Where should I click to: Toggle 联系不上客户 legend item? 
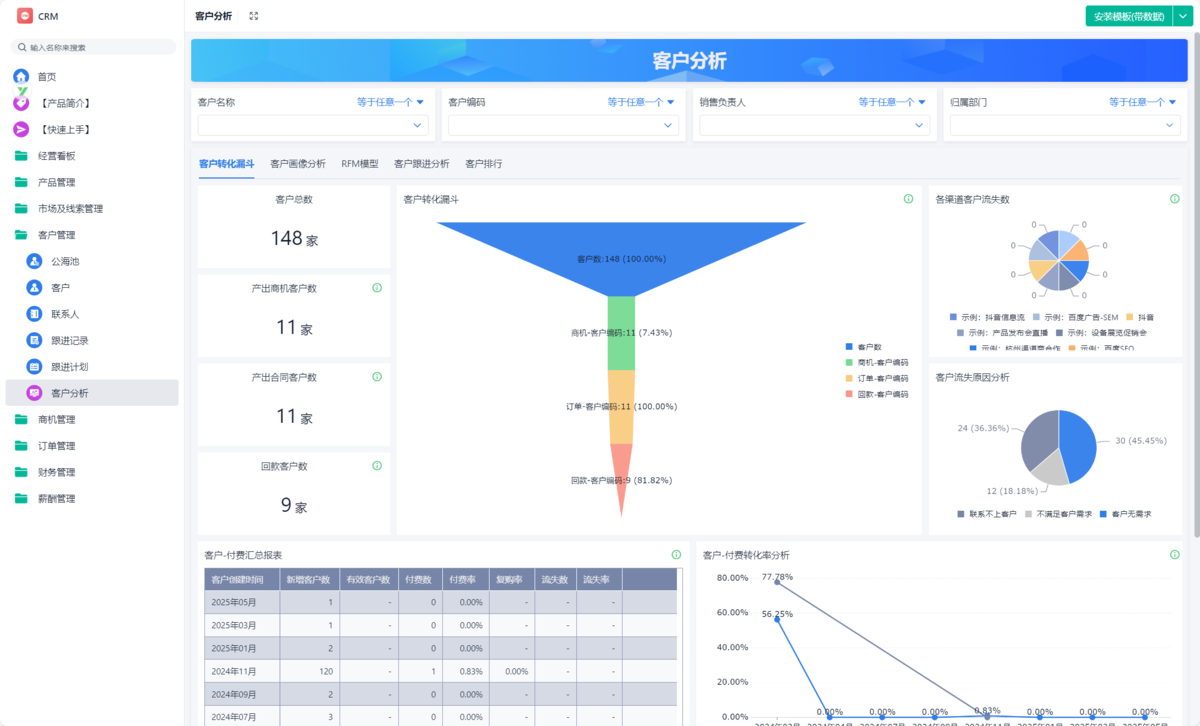pyautogui.click(x=987, y=514)
